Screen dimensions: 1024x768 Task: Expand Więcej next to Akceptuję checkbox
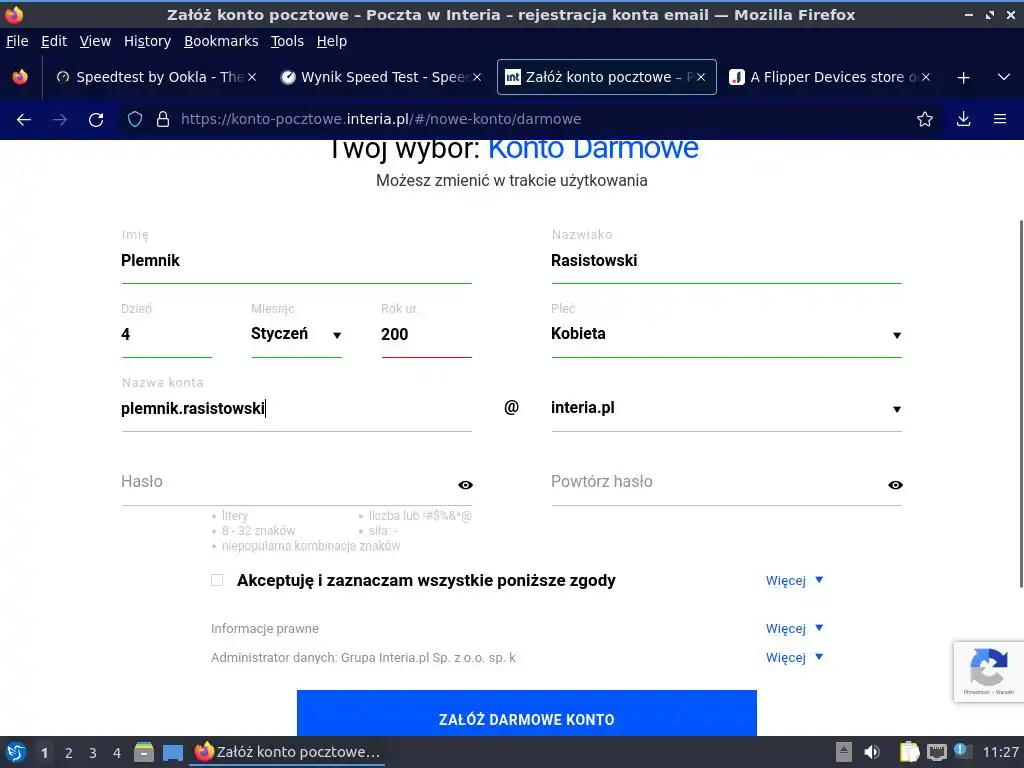coord(794,581)
